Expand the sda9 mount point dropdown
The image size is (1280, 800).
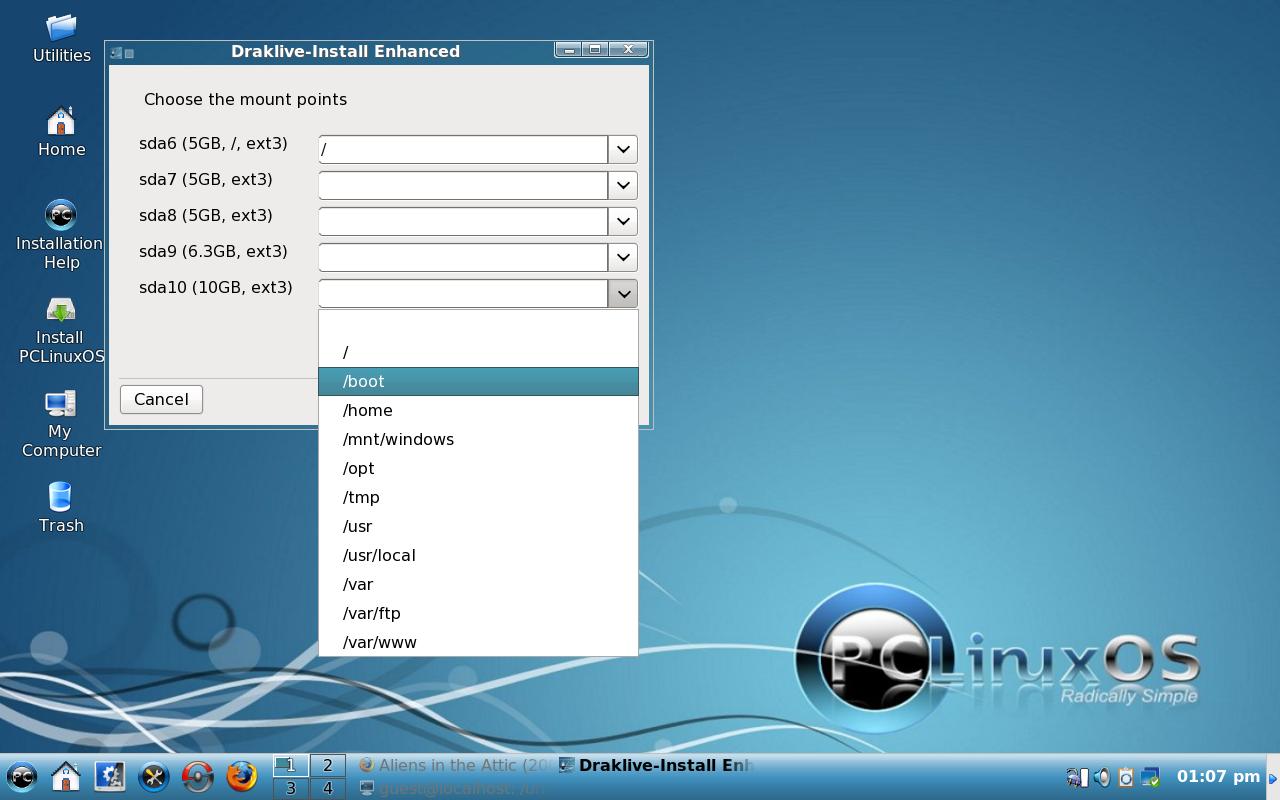click(623, 257)
